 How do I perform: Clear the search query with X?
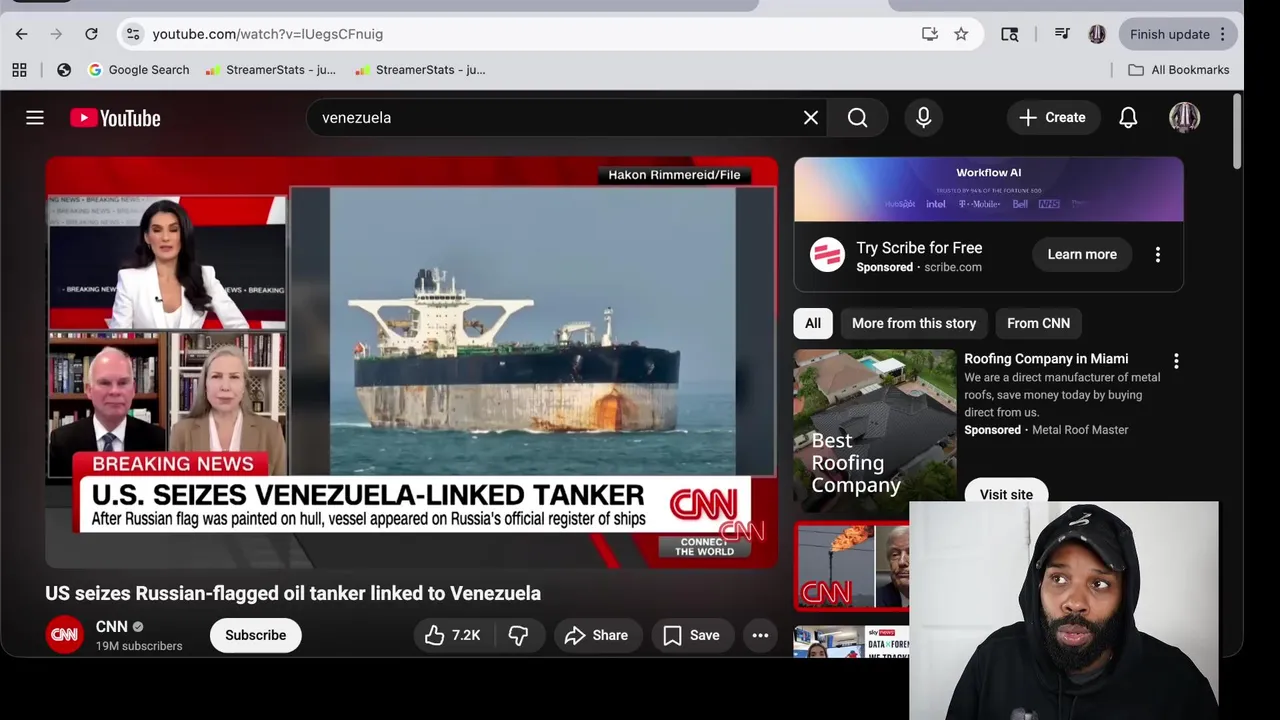(811, 118)
